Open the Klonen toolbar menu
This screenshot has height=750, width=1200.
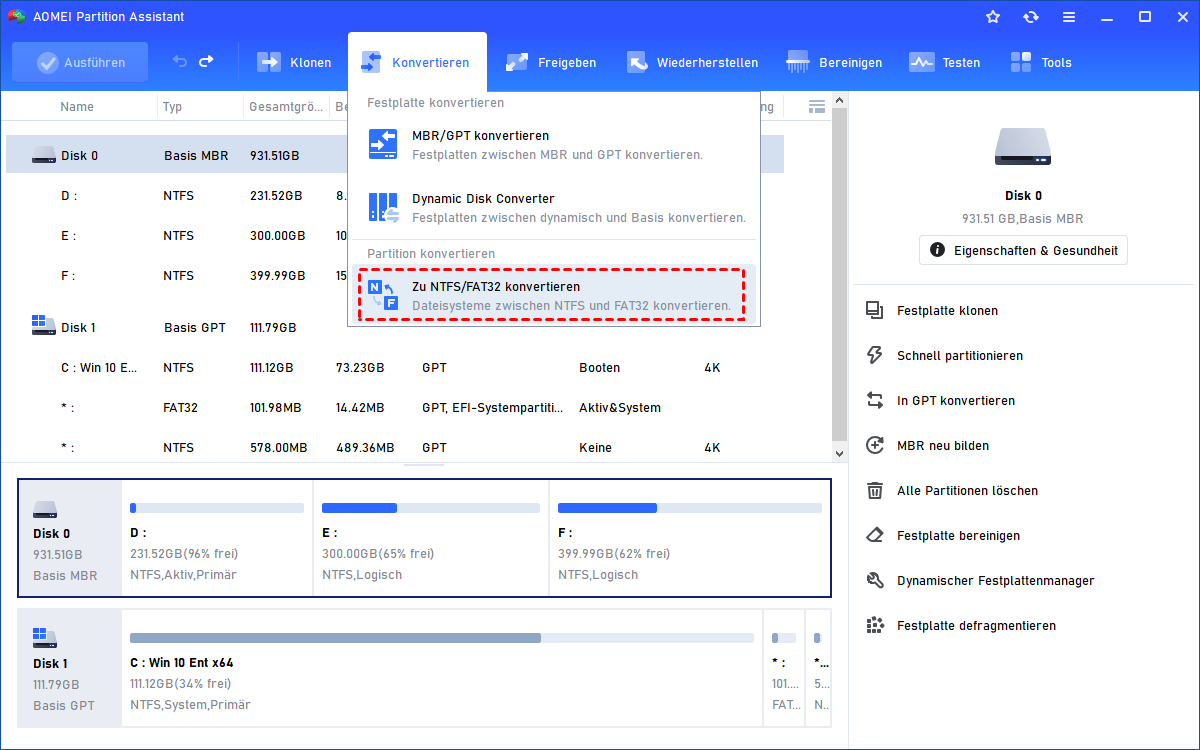pyautogui.click(x=294, y=62)
